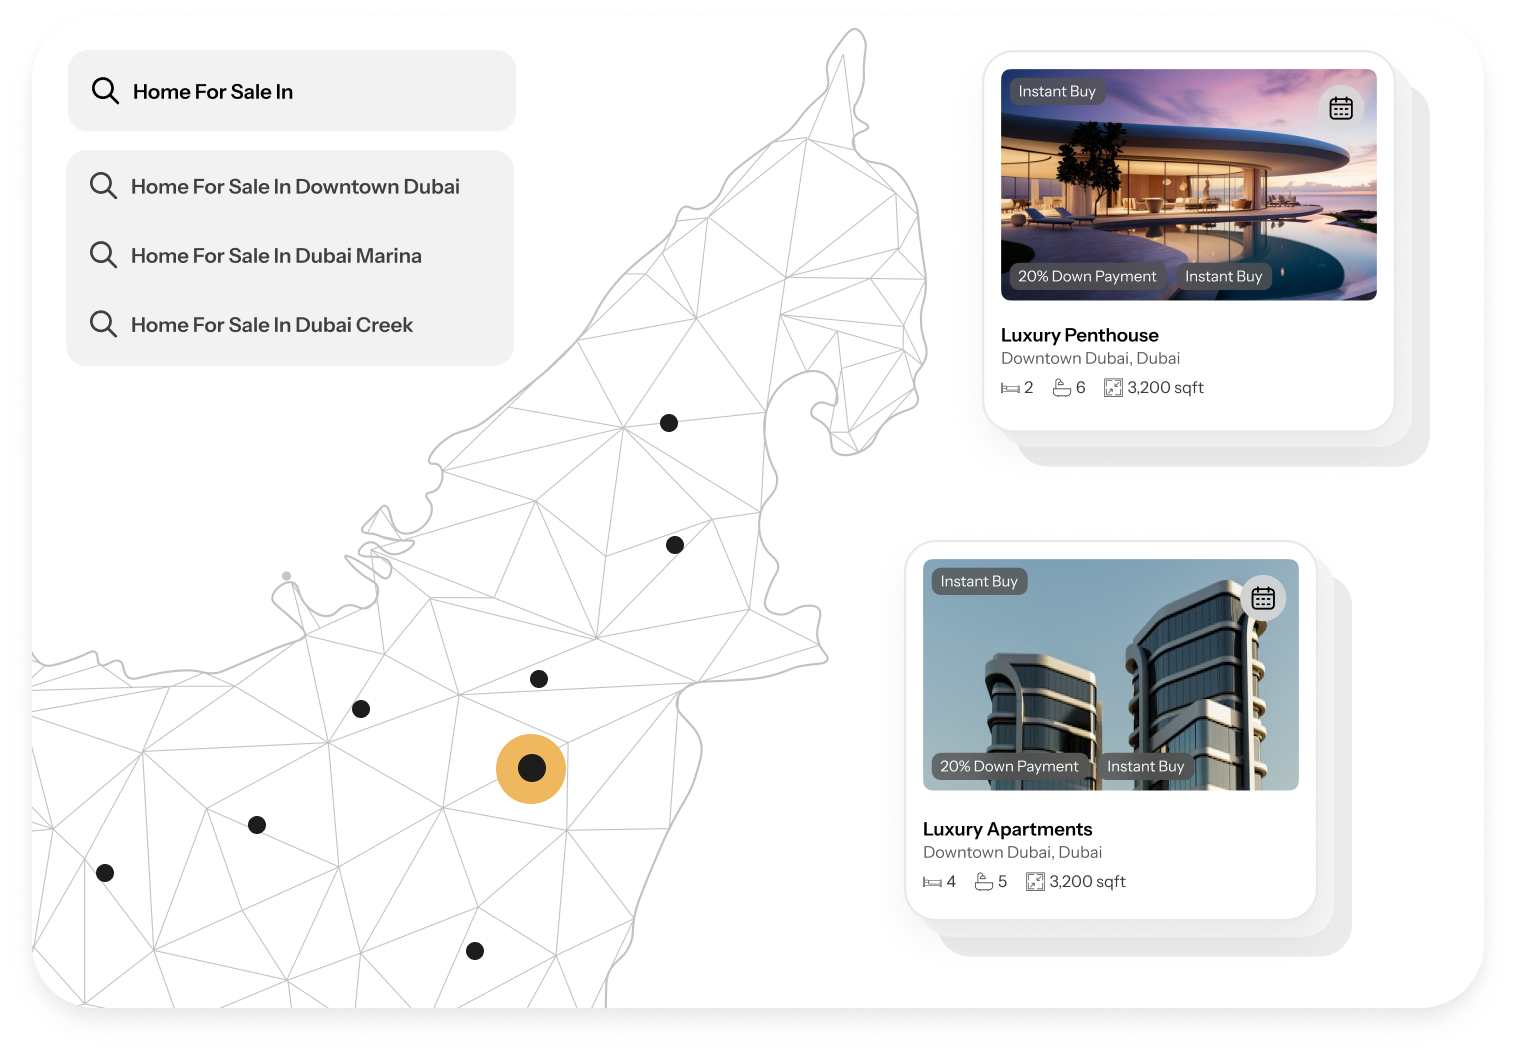Open the Luxury Penthouse title link
The height and width of the screenshot is (1056, 1516).
click(1079, 335)
